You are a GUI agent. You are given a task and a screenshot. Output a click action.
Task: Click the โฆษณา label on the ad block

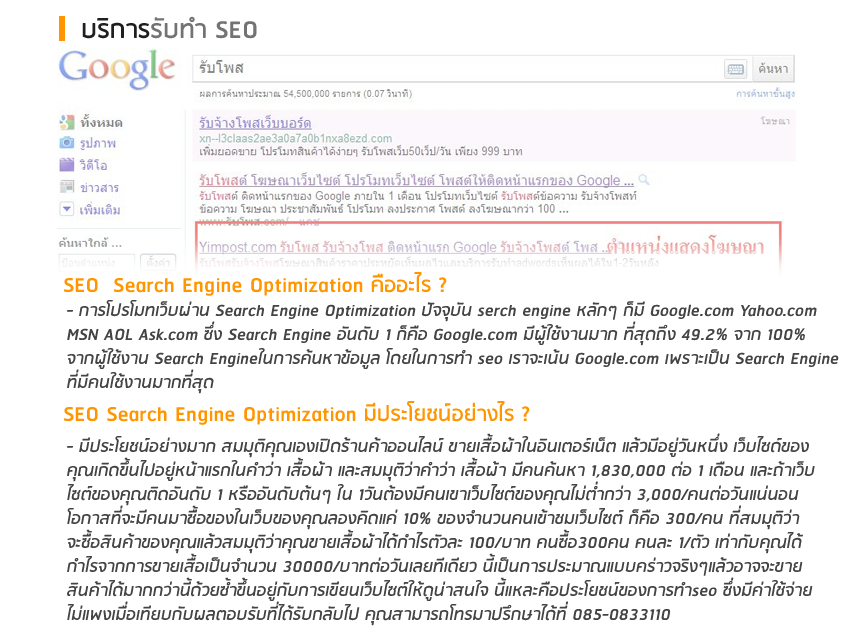(x=775, y=121)
